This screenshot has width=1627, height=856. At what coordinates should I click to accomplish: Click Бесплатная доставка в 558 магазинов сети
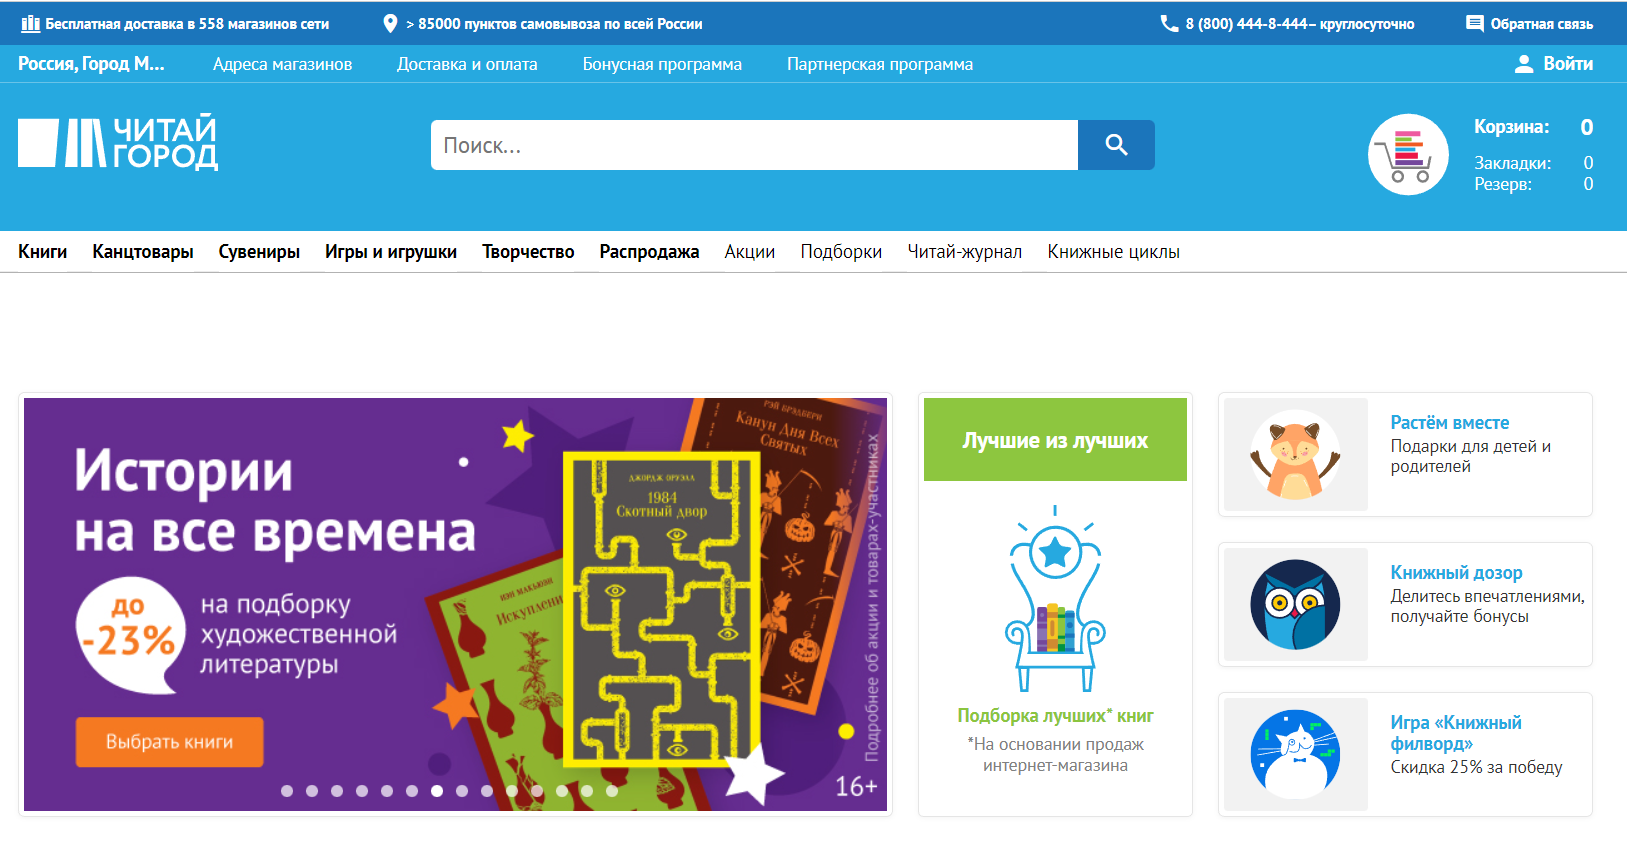pyautogui.click(x=187, y=23)
